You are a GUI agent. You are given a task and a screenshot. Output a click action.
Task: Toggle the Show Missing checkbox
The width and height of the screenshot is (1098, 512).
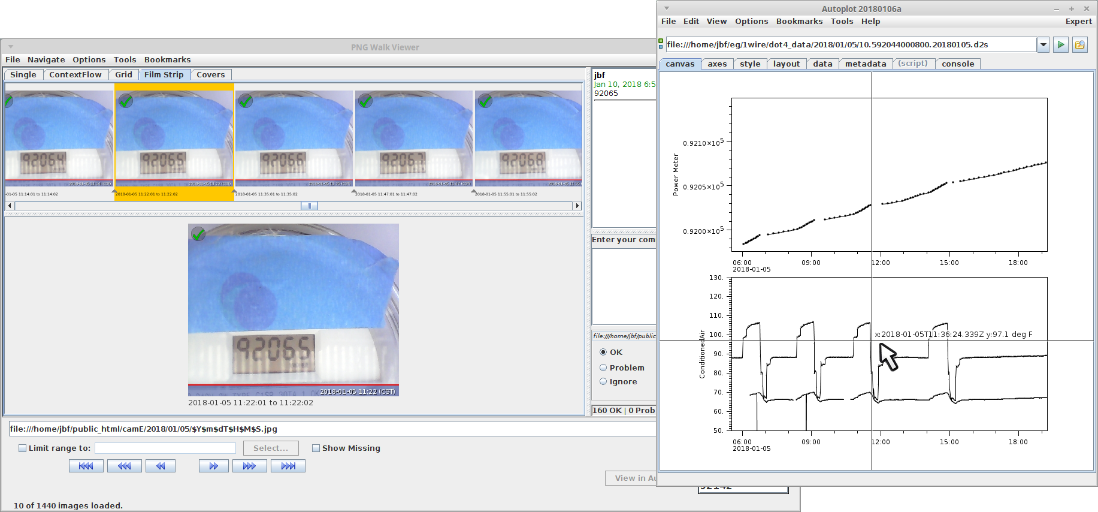pyautogui.click(x=316, y=448)
